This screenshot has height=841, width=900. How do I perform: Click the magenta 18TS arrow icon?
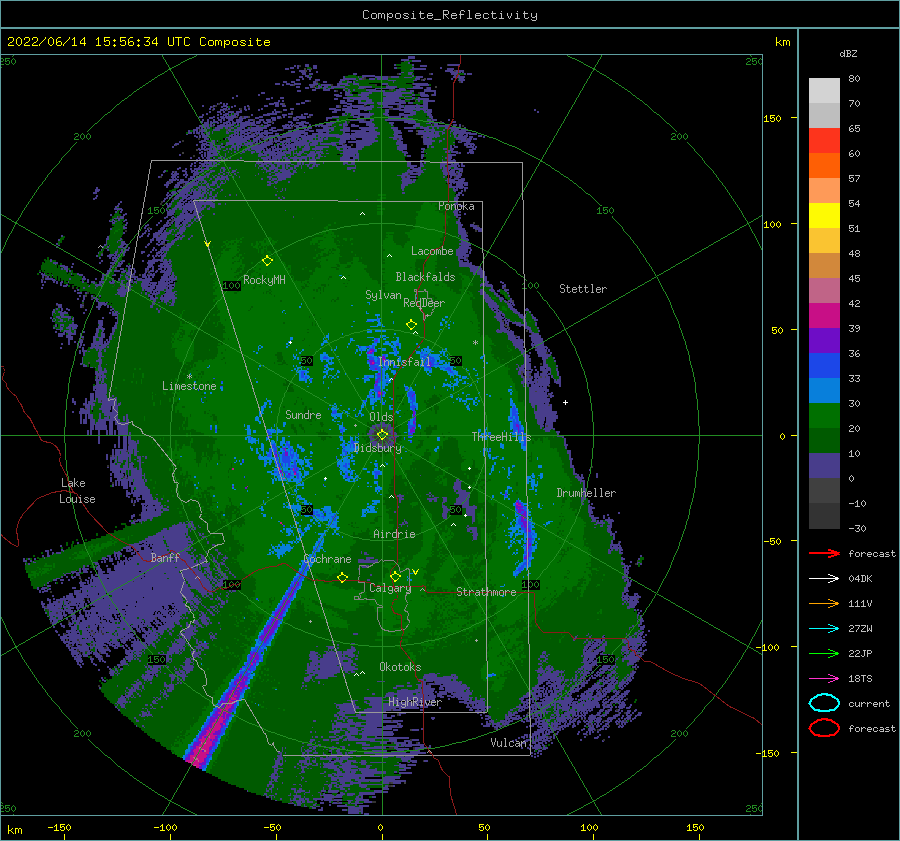click(824, 678)
